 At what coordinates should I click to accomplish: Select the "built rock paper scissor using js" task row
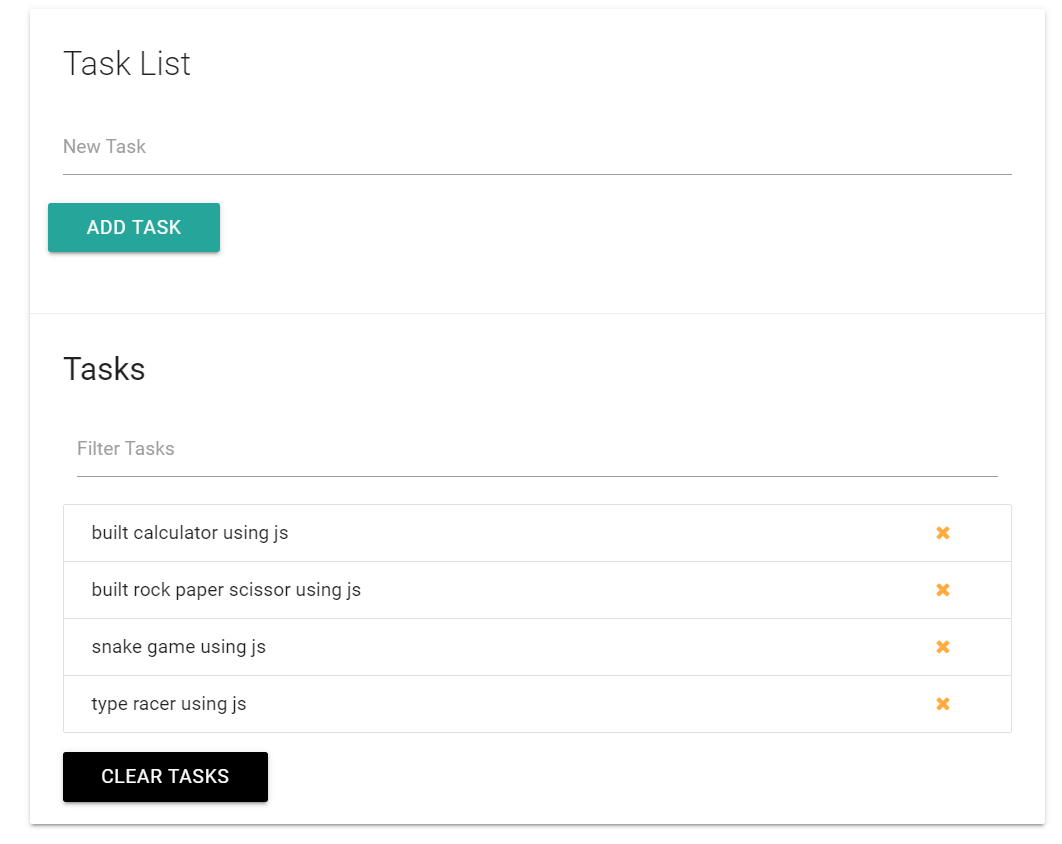click(x=400, y=590)
